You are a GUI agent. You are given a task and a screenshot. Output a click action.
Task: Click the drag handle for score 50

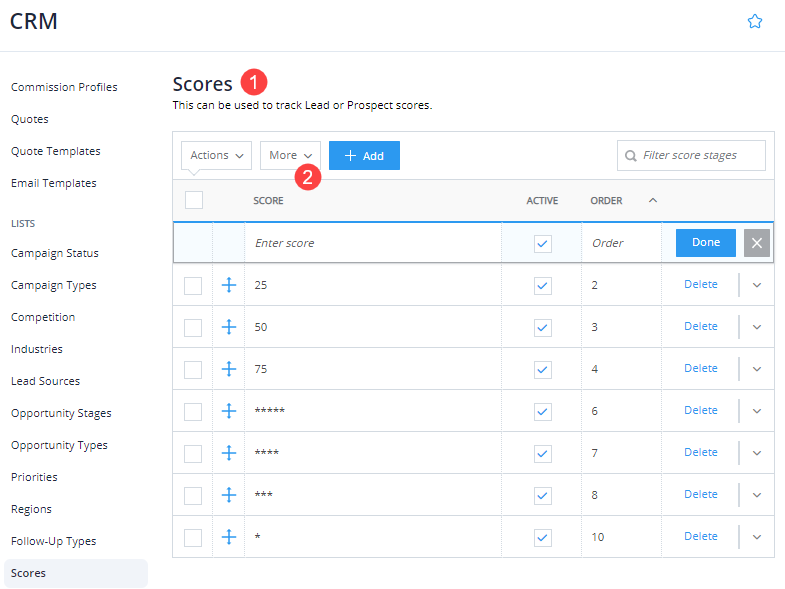click(x=229, y=327)
